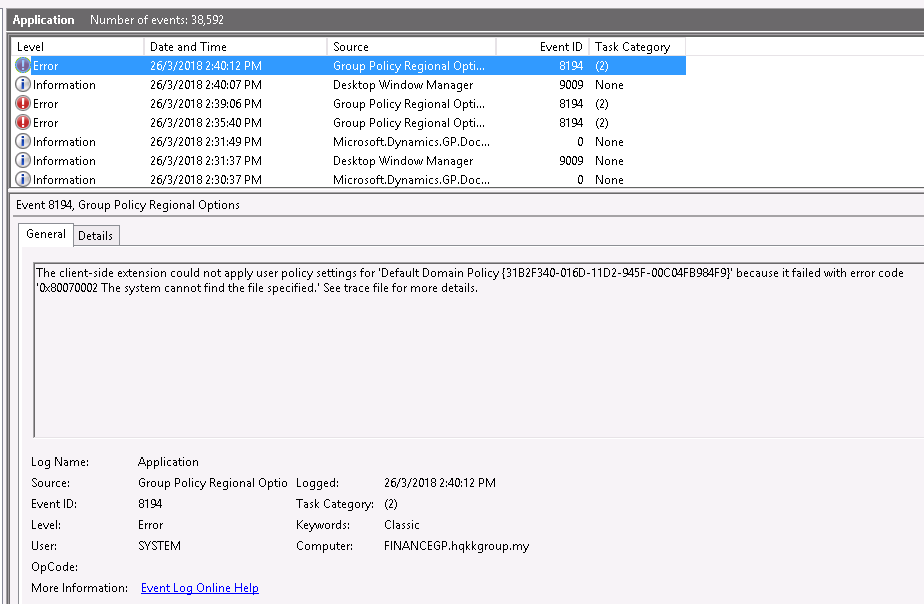
Task: Click the Logged value 26/3/2018 2:40:12 PM
Action: coord(440,483)
